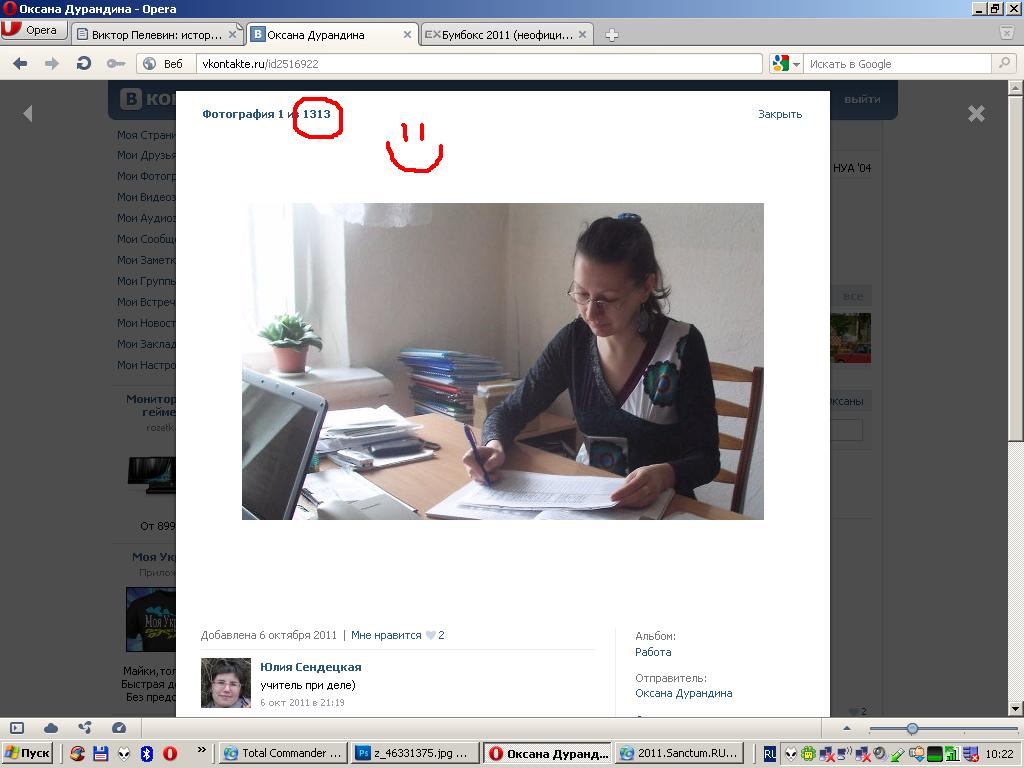This screenshot has width=1024, height=768.
Task: Toggle the Opera Turbo speedometer icon
Action: (x=119, y=728)
